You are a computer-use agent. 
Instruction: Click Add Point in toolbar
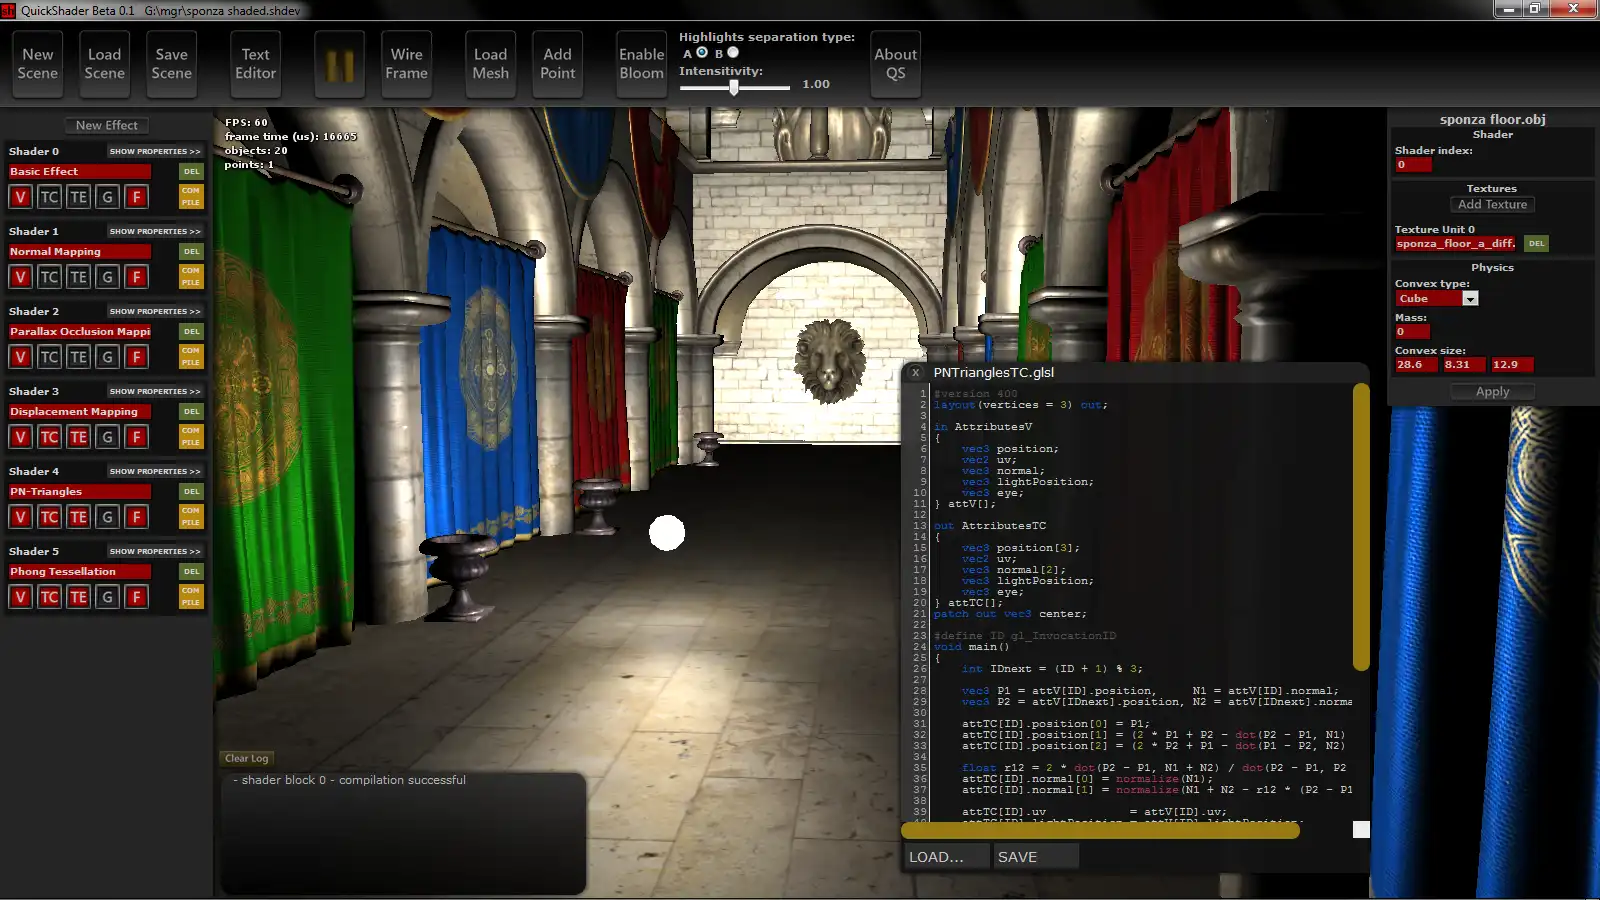tap(558, 64)
